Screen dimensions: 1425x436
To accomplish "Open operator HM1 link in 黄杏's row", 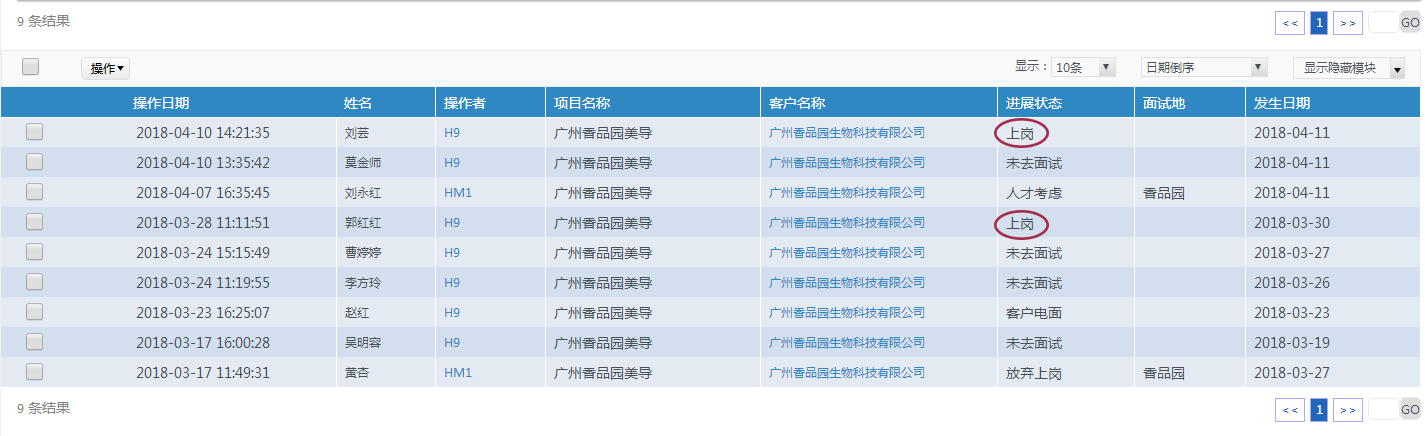I will click(458, 372).
